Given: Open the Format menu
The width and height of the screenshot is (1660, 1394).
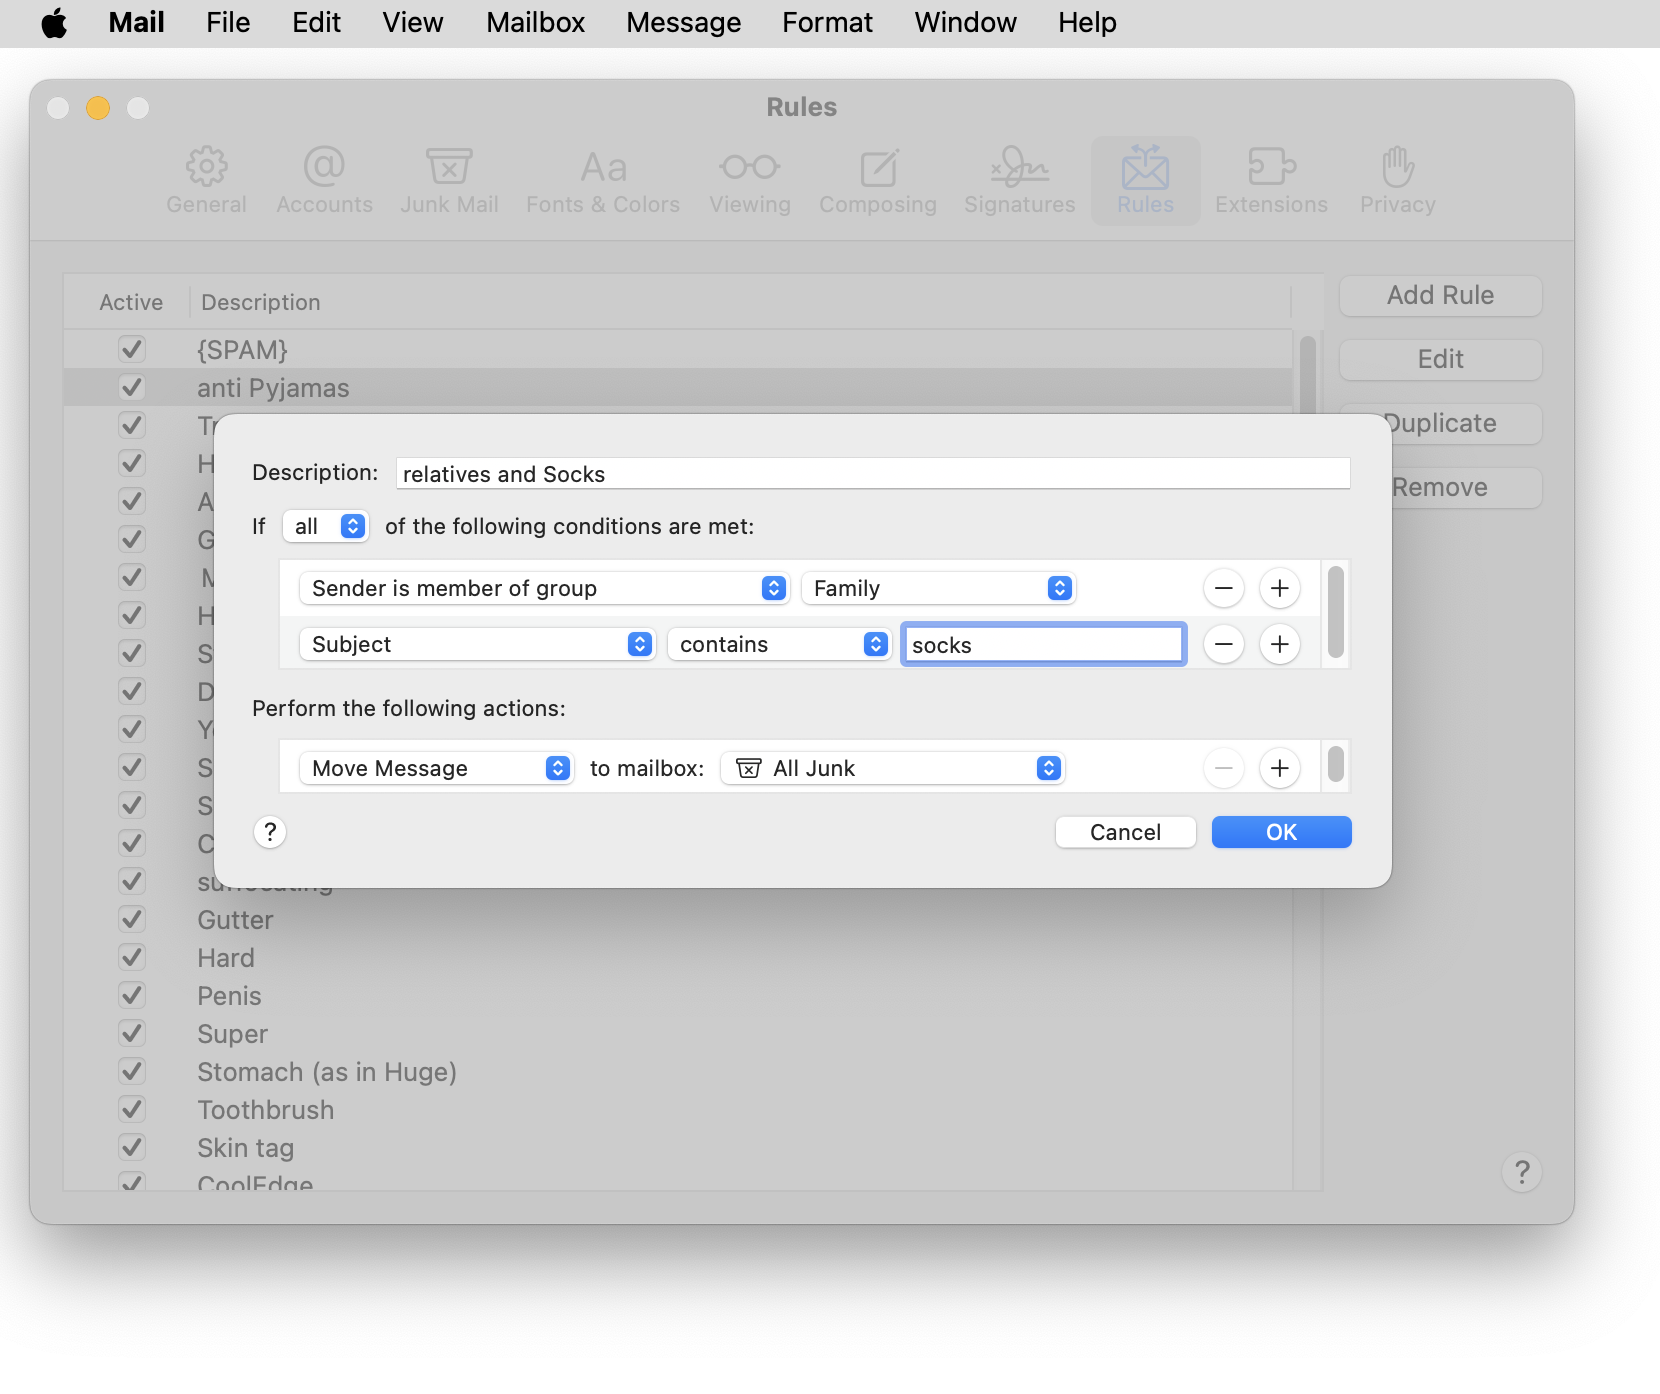Looking at the screenshot, I should (827, 23).
